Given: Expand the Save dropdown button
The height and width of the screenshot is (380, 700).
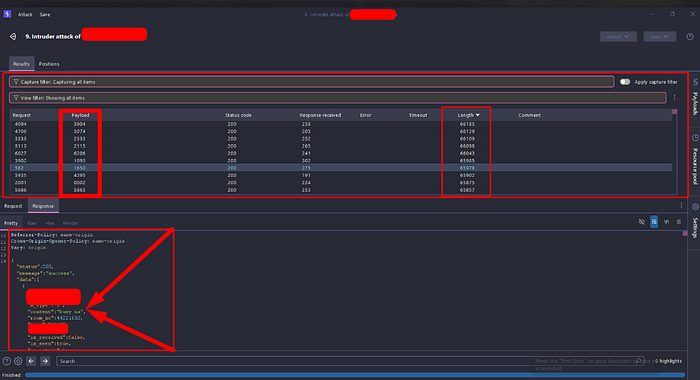Looking at the screenshot, I should 659,37.
